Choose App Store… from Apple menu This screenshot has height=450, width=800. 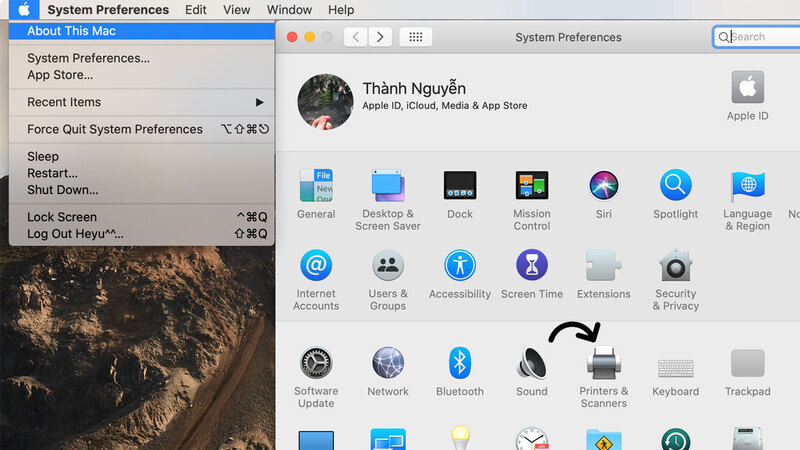tap(141, 75)
